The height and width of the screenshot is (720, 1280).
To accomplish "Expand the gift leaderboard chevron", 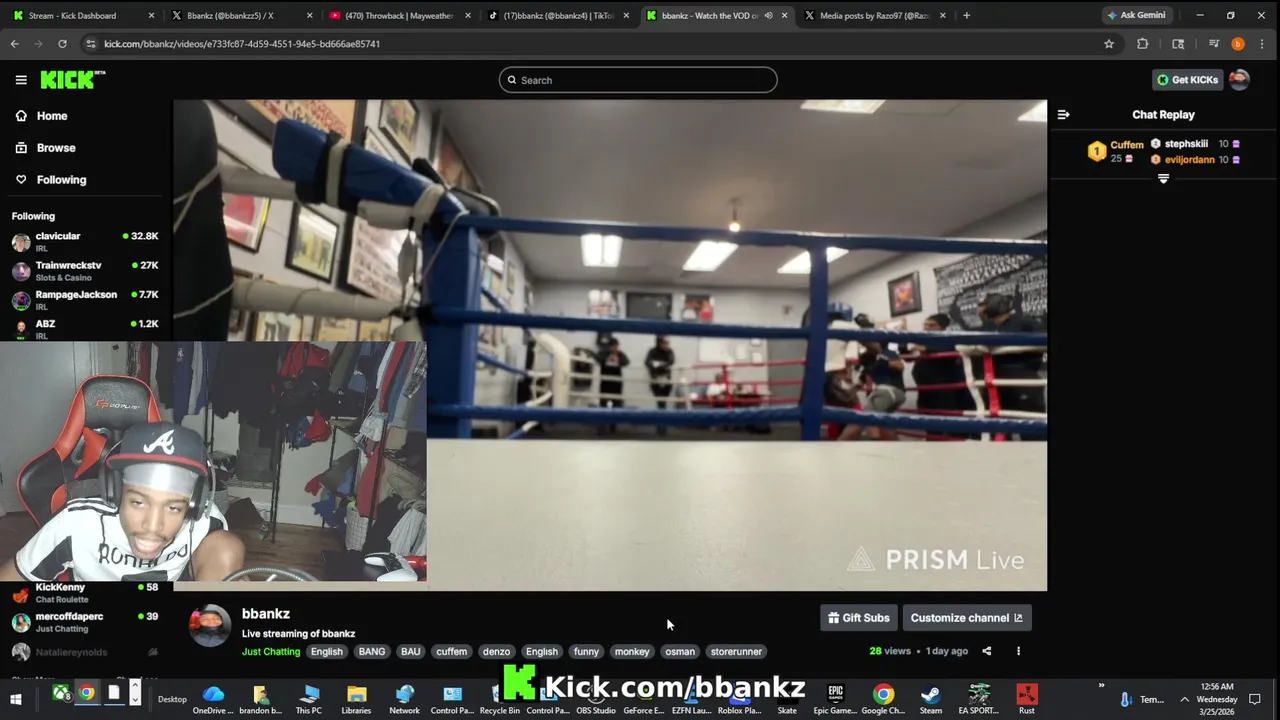I will [x=1163, y=179].
